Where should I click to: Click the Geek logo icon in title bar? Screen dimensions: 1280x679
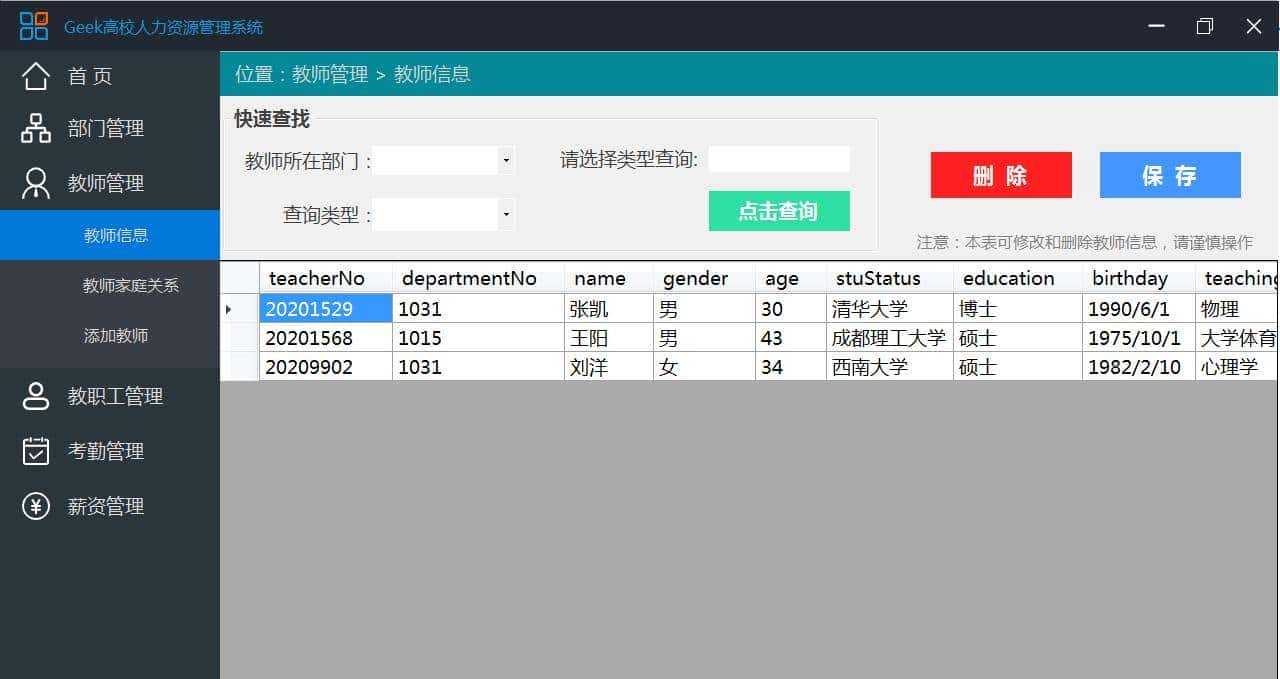pos(32,25)
